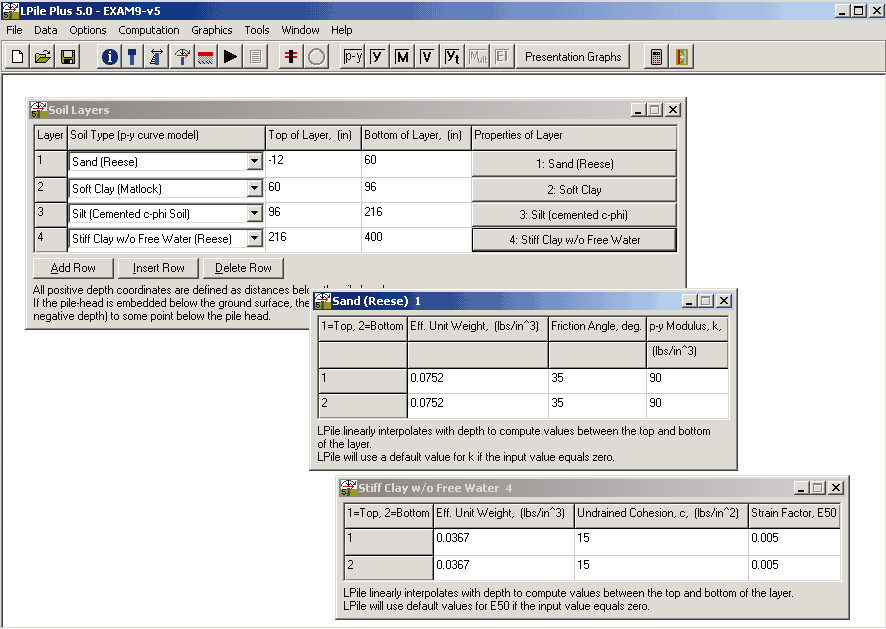This screenshot has height=629, width=886.
Task: Open the p-y curves graph icon
Action: click(x=352, y=57)
